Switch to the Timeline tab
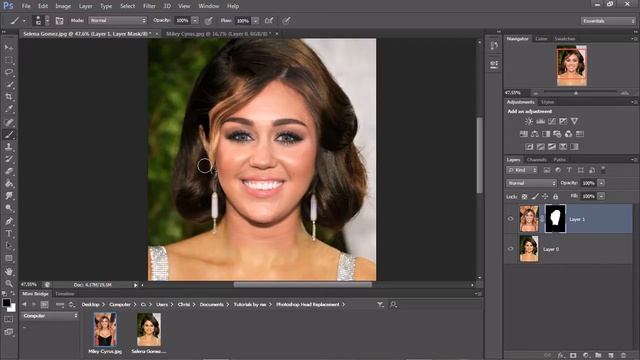This screenshot has width=640, height=360. (65, 294)
